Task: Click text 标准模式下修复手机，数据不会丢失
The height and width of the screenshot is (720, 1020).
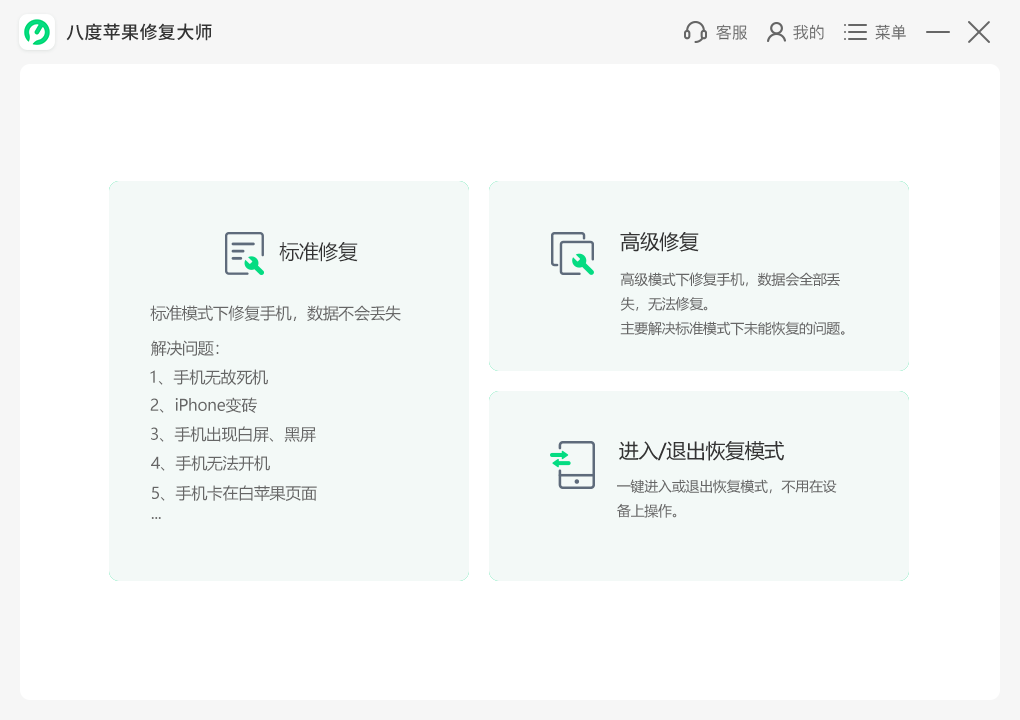Action: point(275,313)
